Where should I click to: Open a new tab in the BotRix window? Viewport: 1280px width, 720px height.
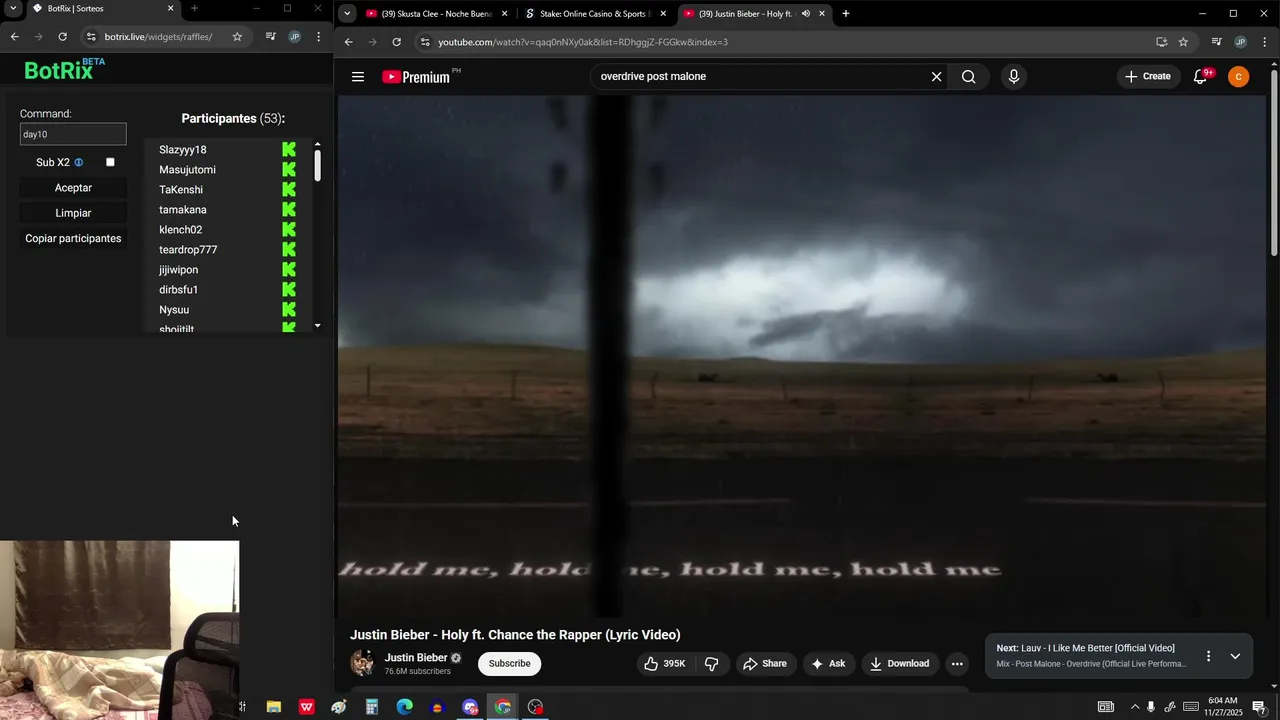click(194, 8)
